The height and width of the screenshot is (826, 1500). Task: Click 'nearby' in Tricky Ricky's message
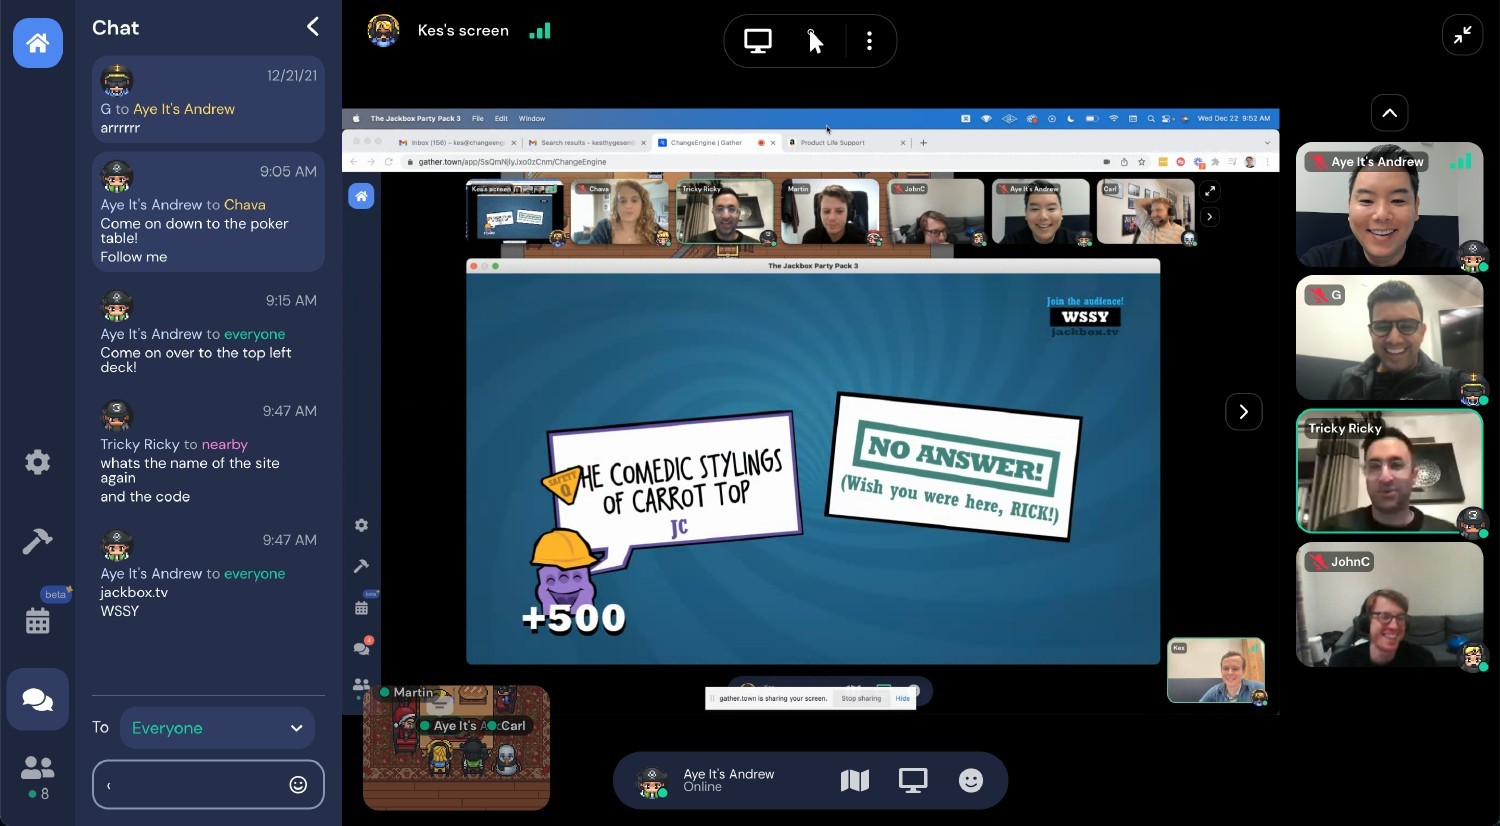coord(225,444)
